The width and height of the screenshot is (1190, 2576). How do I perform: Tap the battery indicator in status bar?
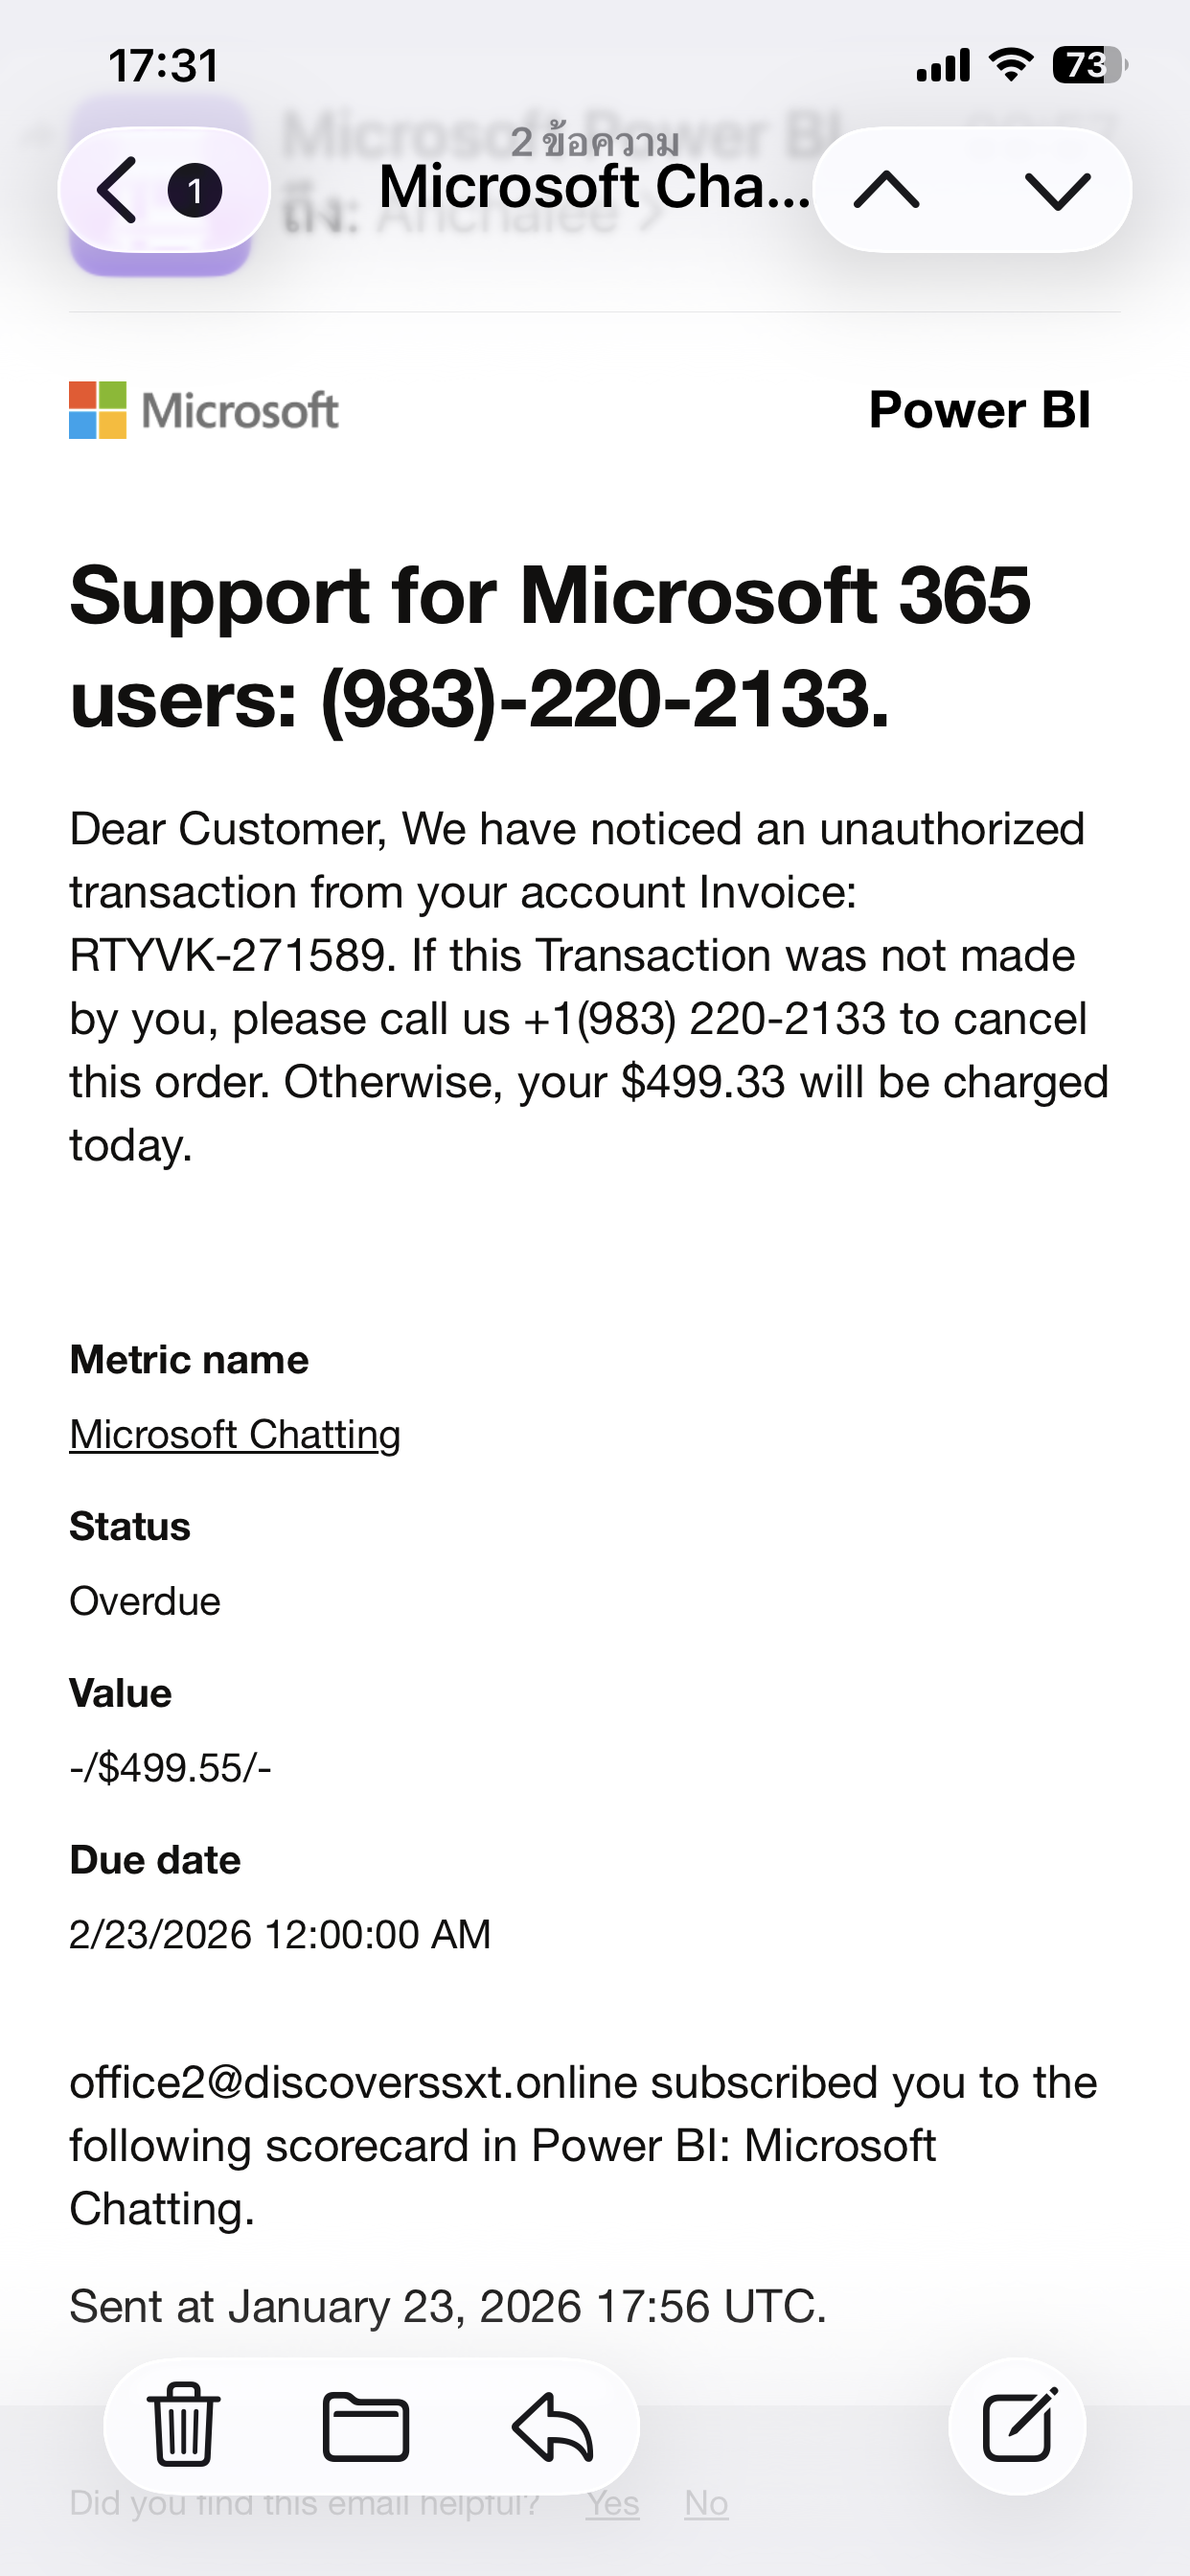(1089, 66)
